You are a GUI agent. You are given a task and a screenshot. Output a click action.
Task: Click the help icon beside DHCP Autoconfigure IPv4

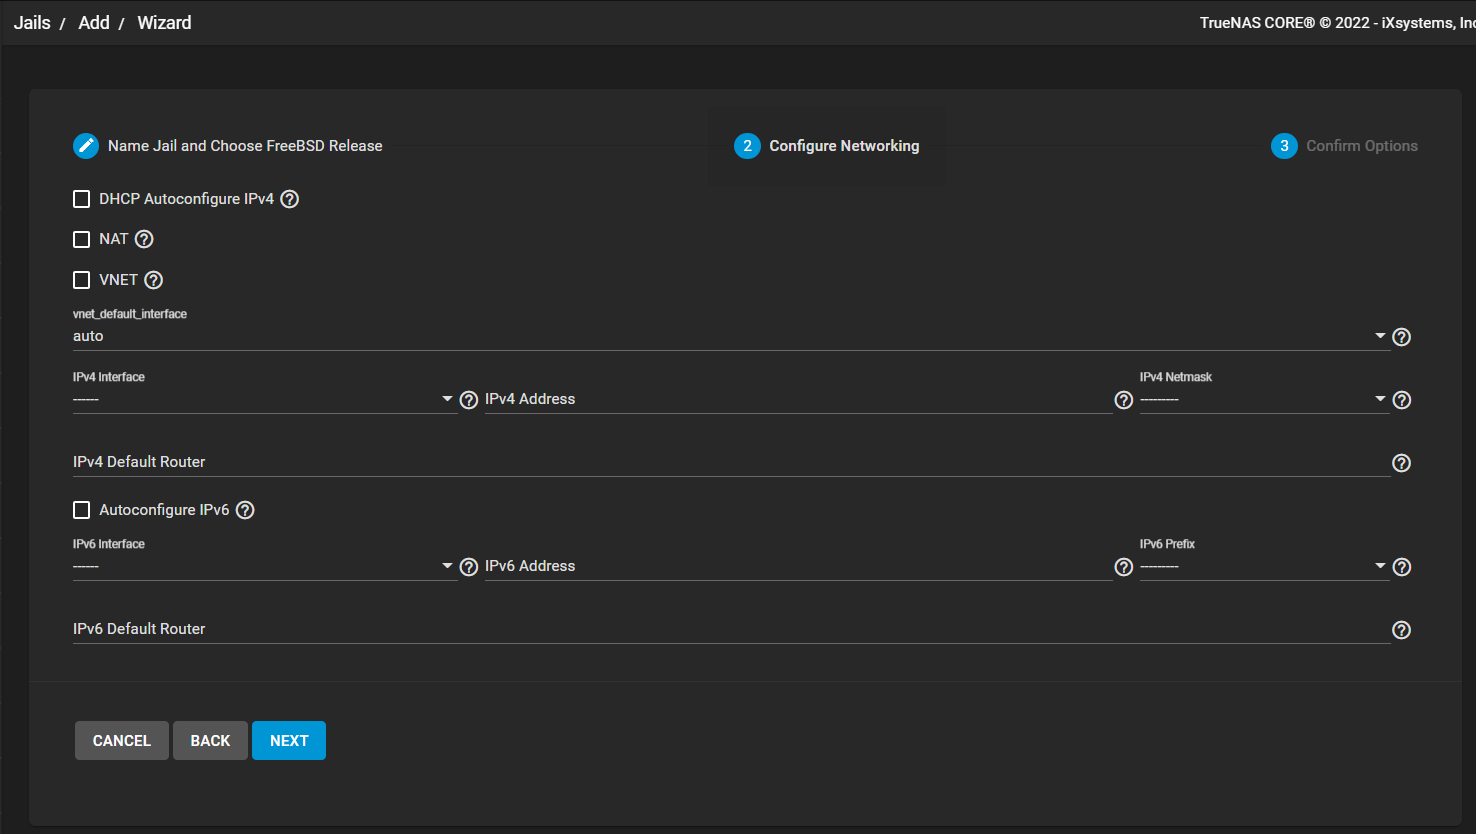[x=290, y=199]
